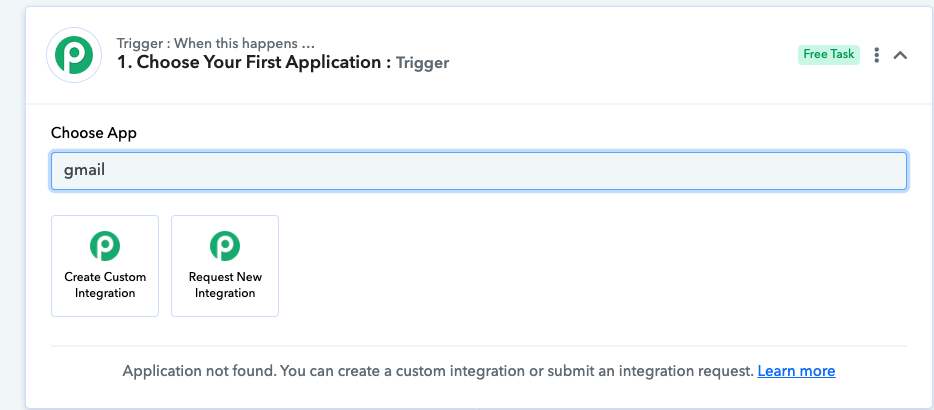Click the Request New Integration logo icon
This screenshot has height=410, width=934.
click(x=225, y=246)
